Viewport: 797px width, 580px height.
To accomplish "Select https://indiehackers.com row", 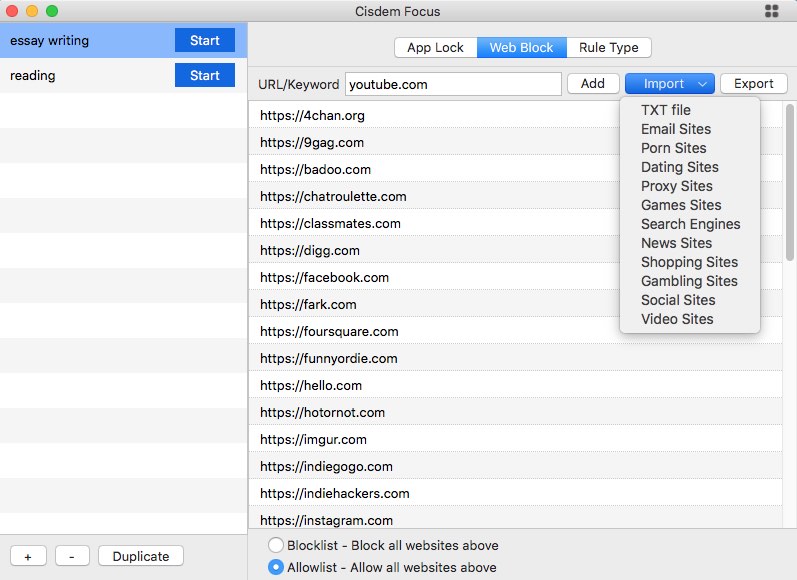I will point(515,493).
